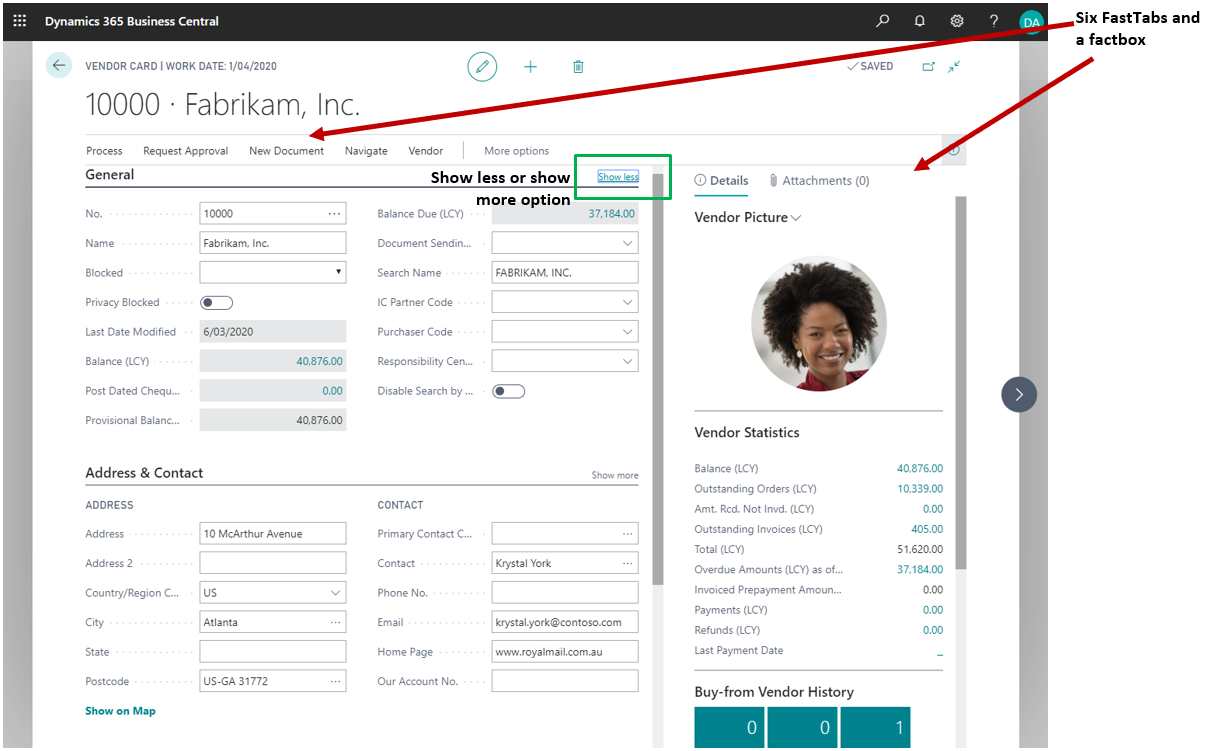Click the help question mark icon
Viewport: 1214px width, 751px height.
(x=993, y=21)
